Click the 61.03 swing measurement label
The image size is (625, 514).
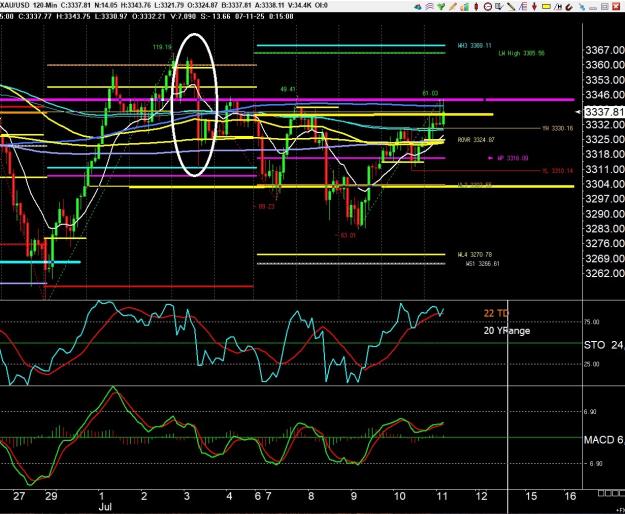tap(430, 93)
